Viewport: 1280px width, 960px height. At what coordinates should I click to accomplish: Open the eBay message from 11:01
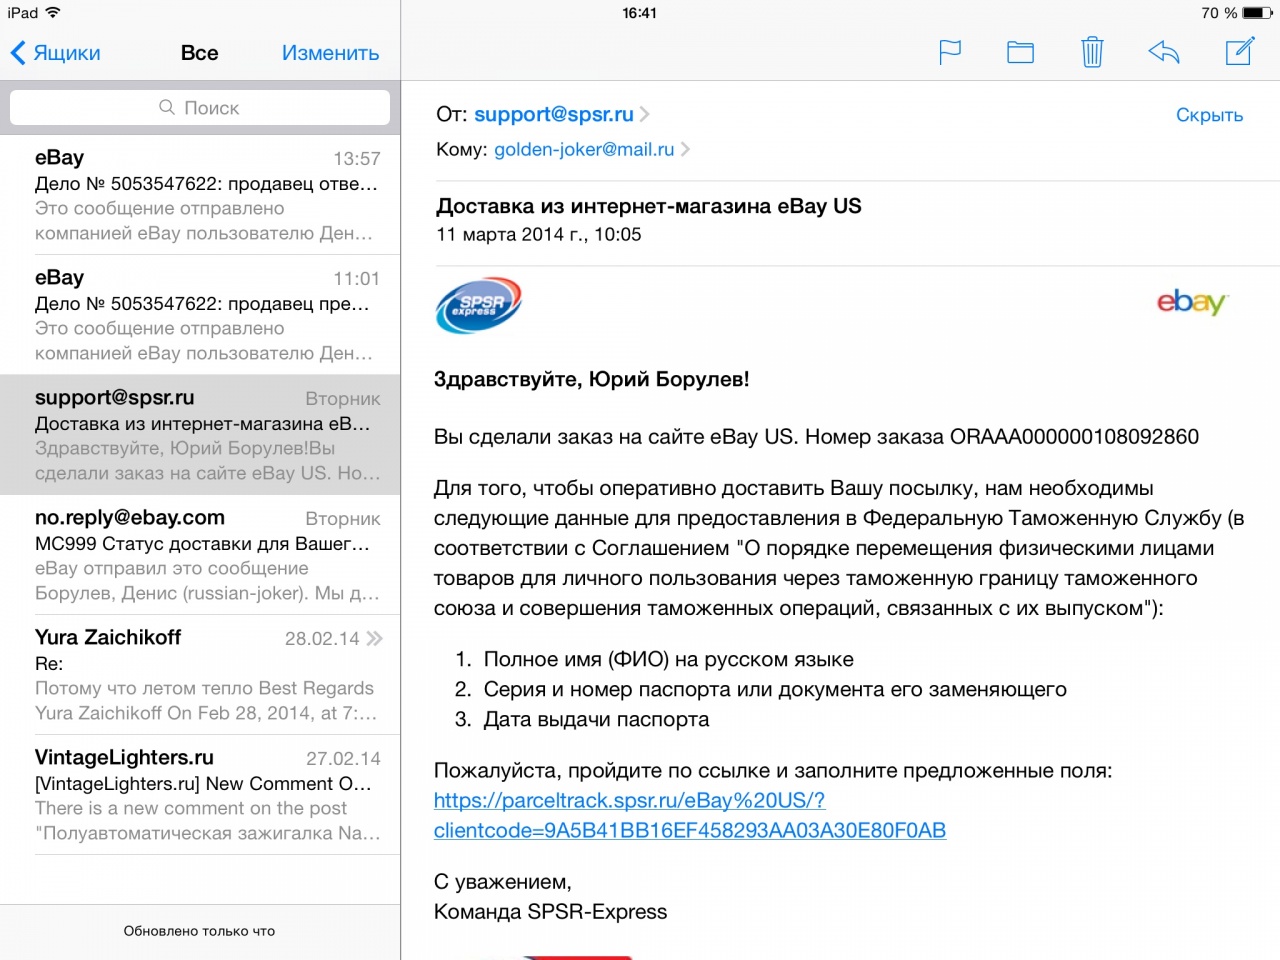point(200,315)
